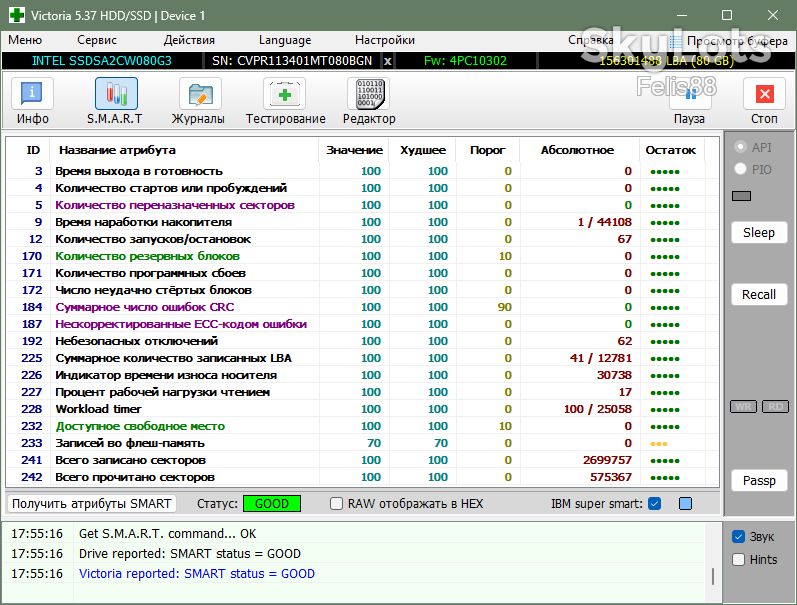The height and width of the screenshot is (605, 797).
Task: Click the Название атрибута column header
Action: (117, 150)
